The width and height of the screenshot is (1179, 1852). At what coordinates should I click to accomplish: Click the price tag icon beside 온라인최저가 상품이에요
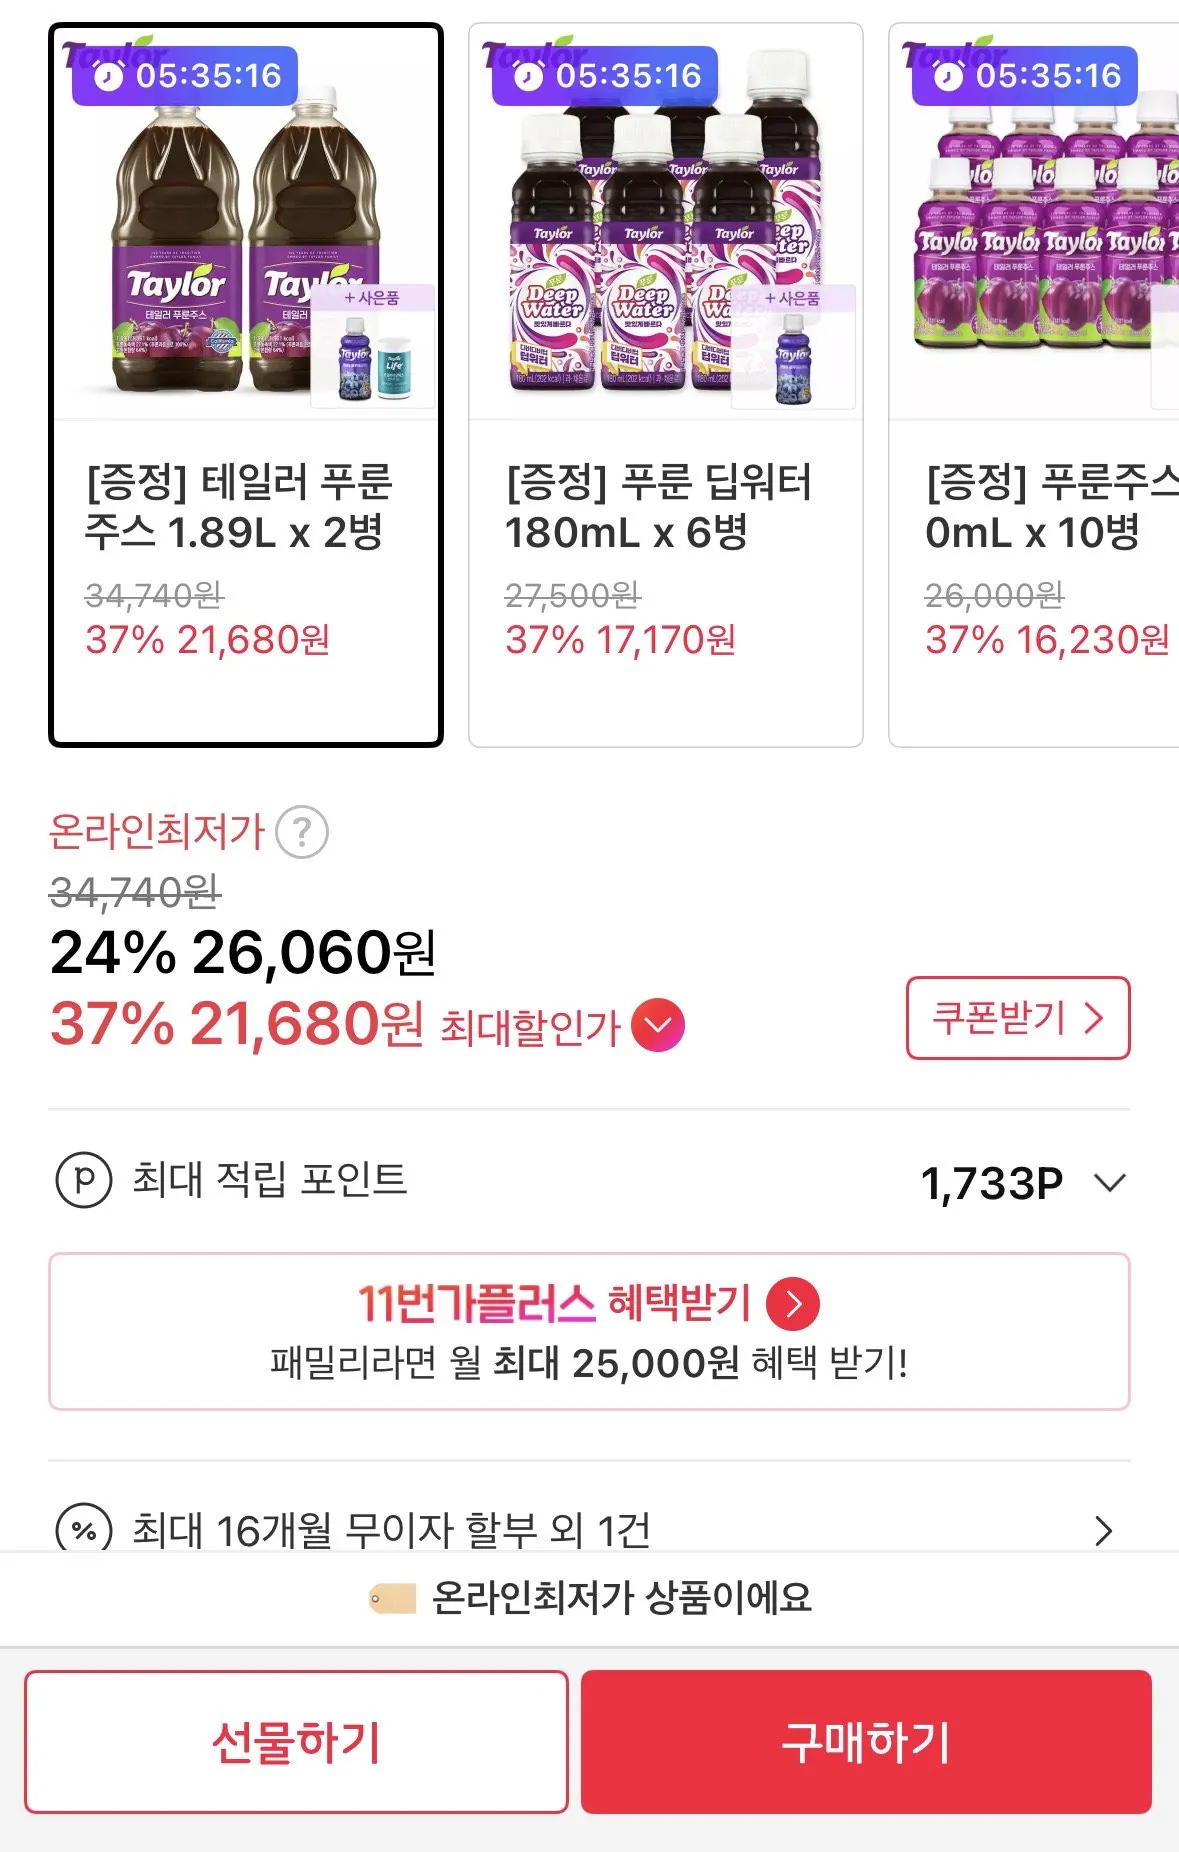click(392, 1598)
